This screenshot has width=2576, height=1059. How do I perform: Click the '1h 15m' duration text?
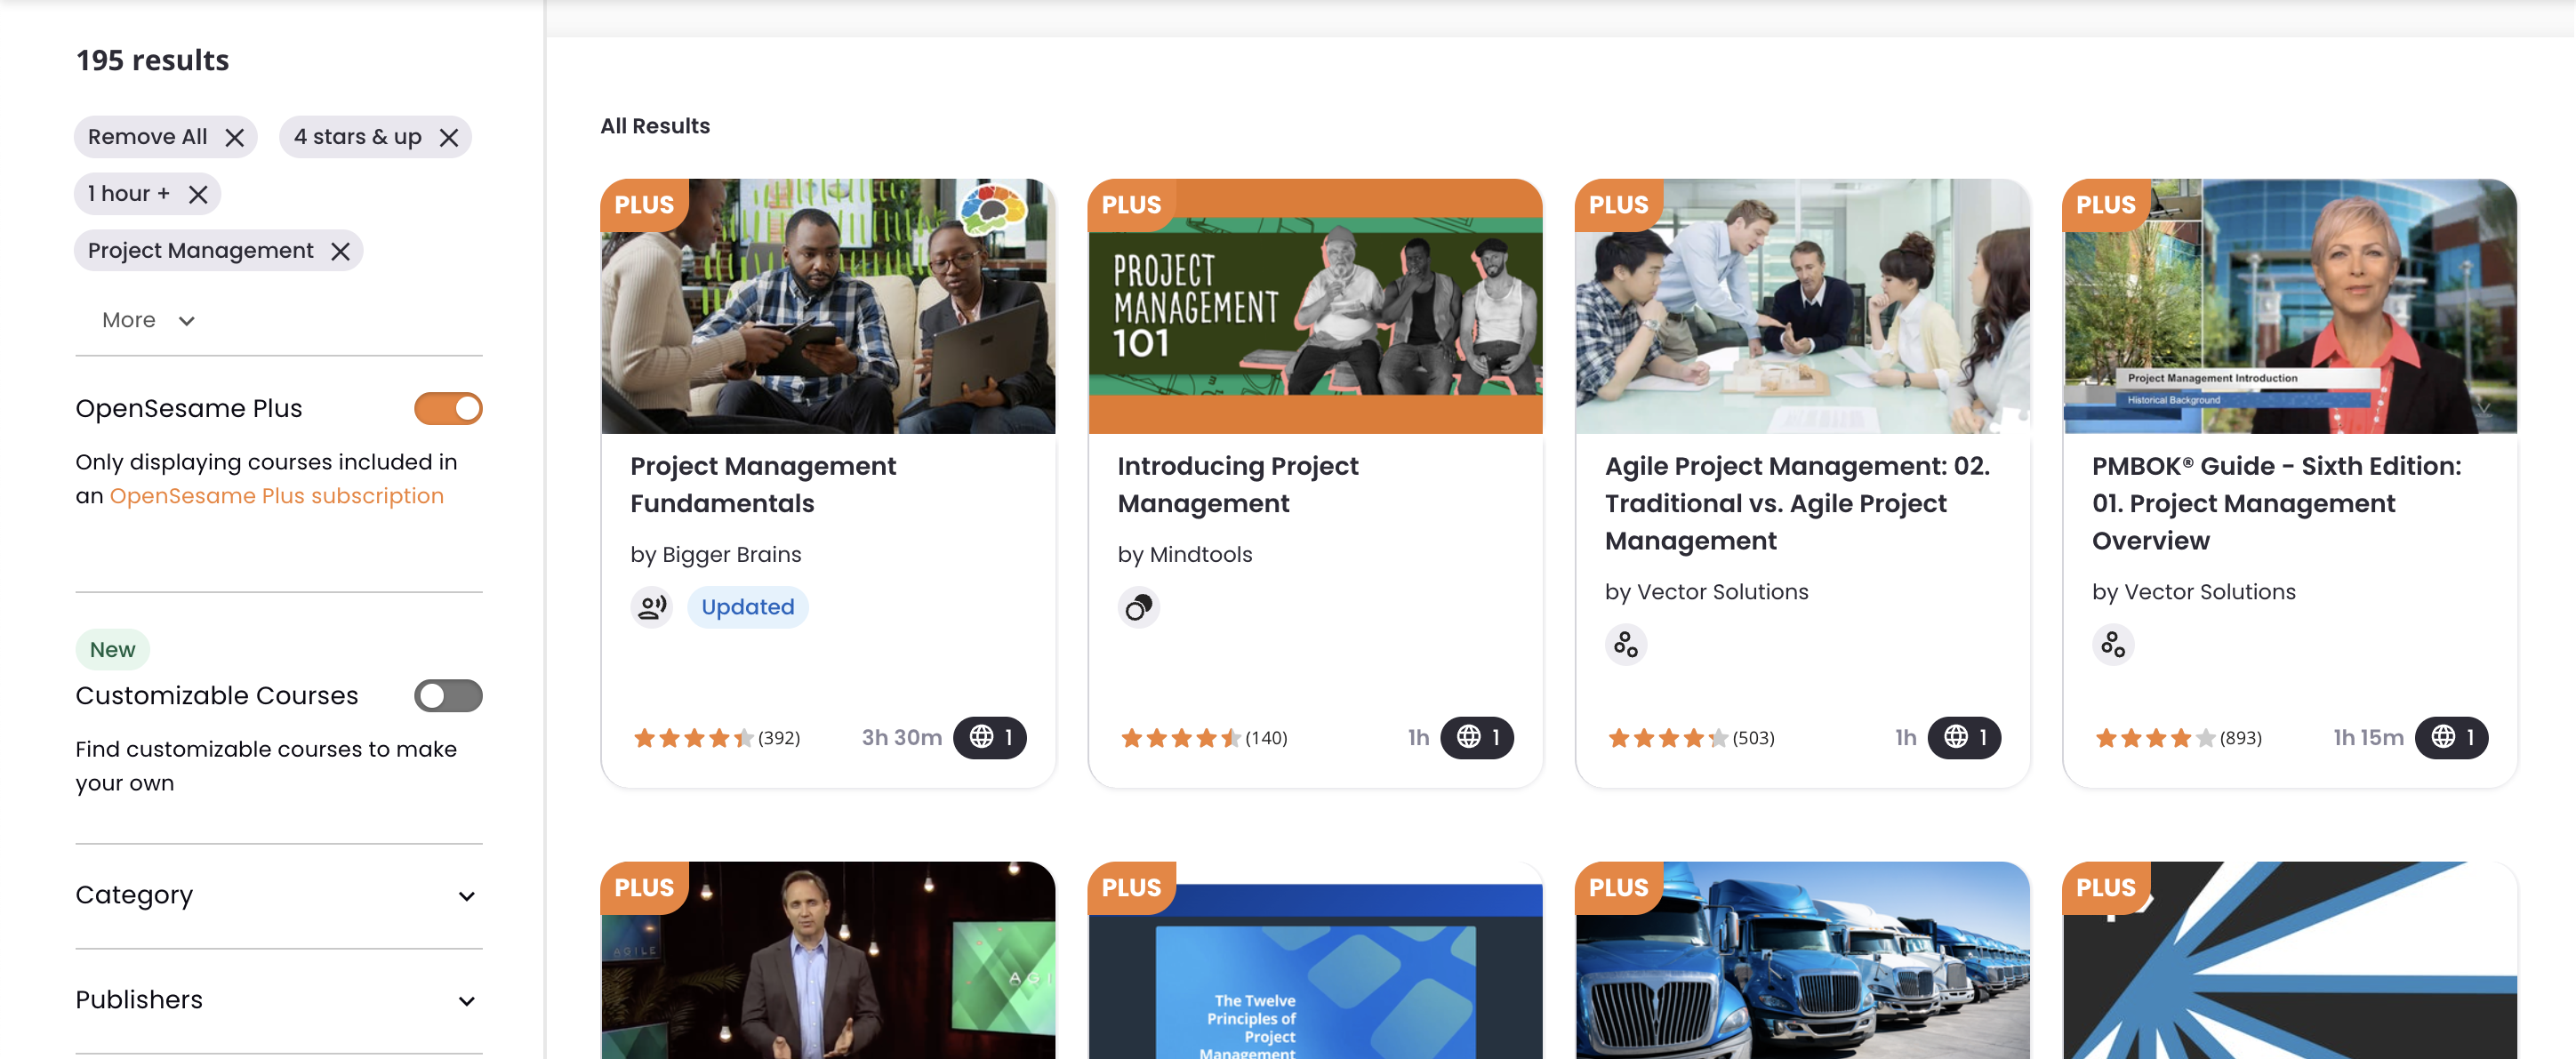click(x=2368, y=738)
